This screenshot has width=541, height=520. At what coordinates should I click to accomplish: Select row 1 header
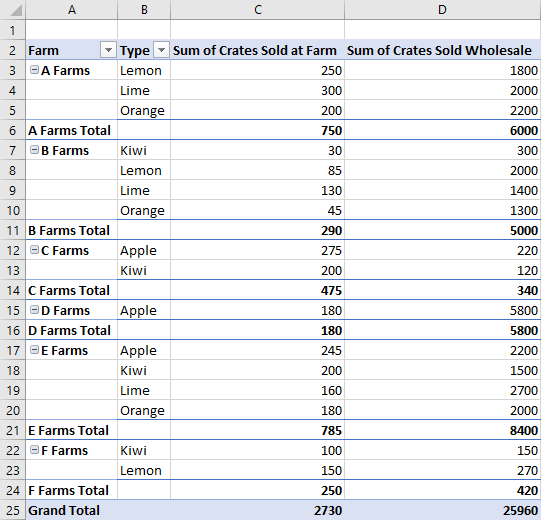(13, 30)
